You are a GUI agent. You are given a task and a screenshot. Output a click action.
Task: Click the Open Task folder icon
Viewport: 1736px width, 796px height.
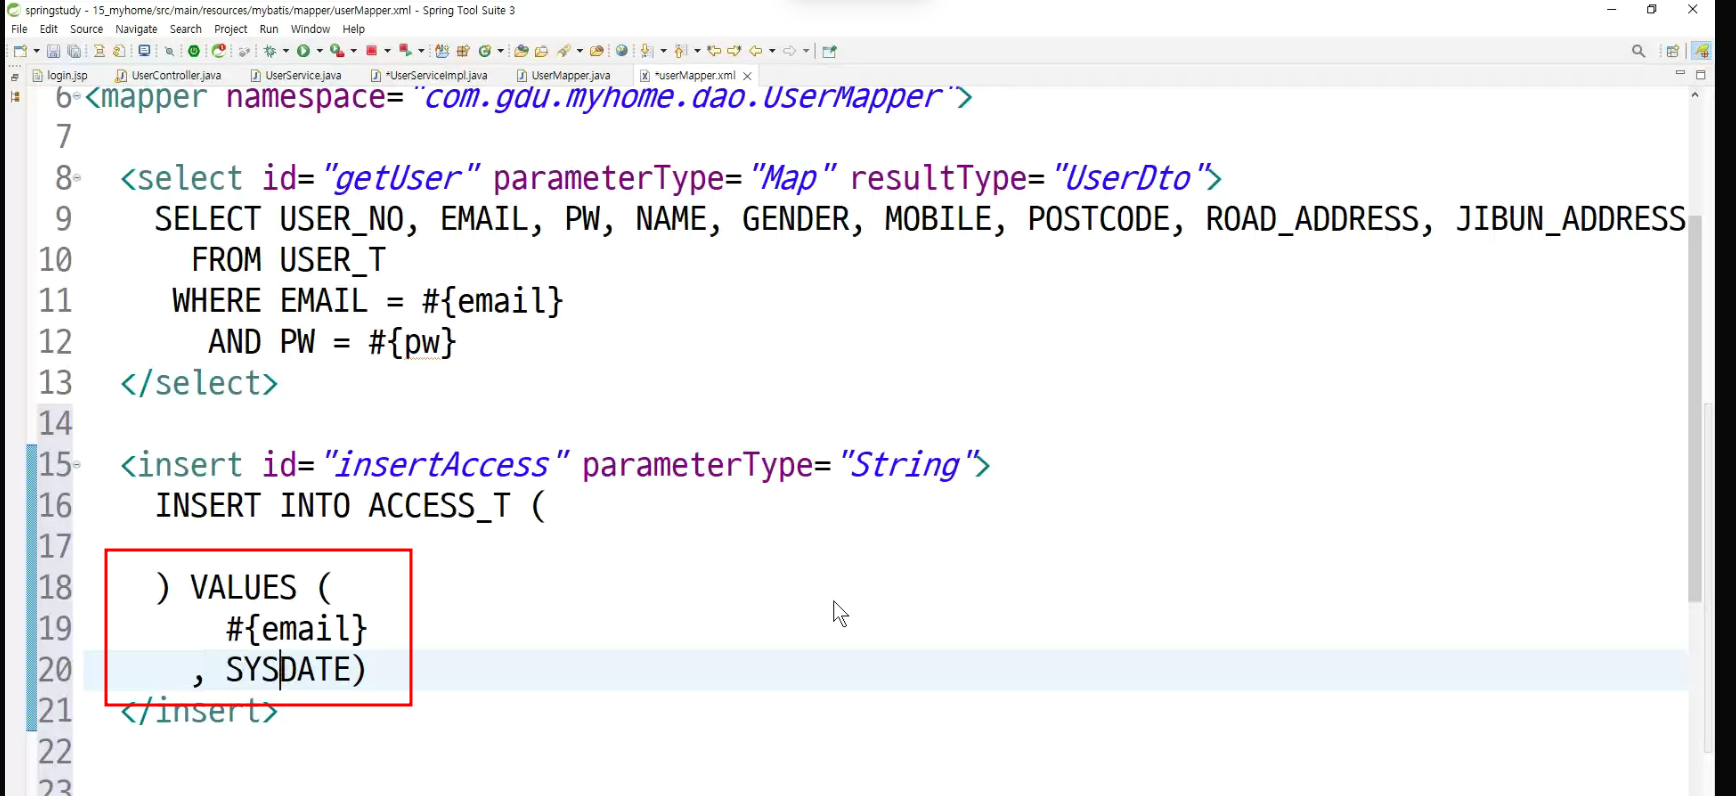click(x=541, y=51)
